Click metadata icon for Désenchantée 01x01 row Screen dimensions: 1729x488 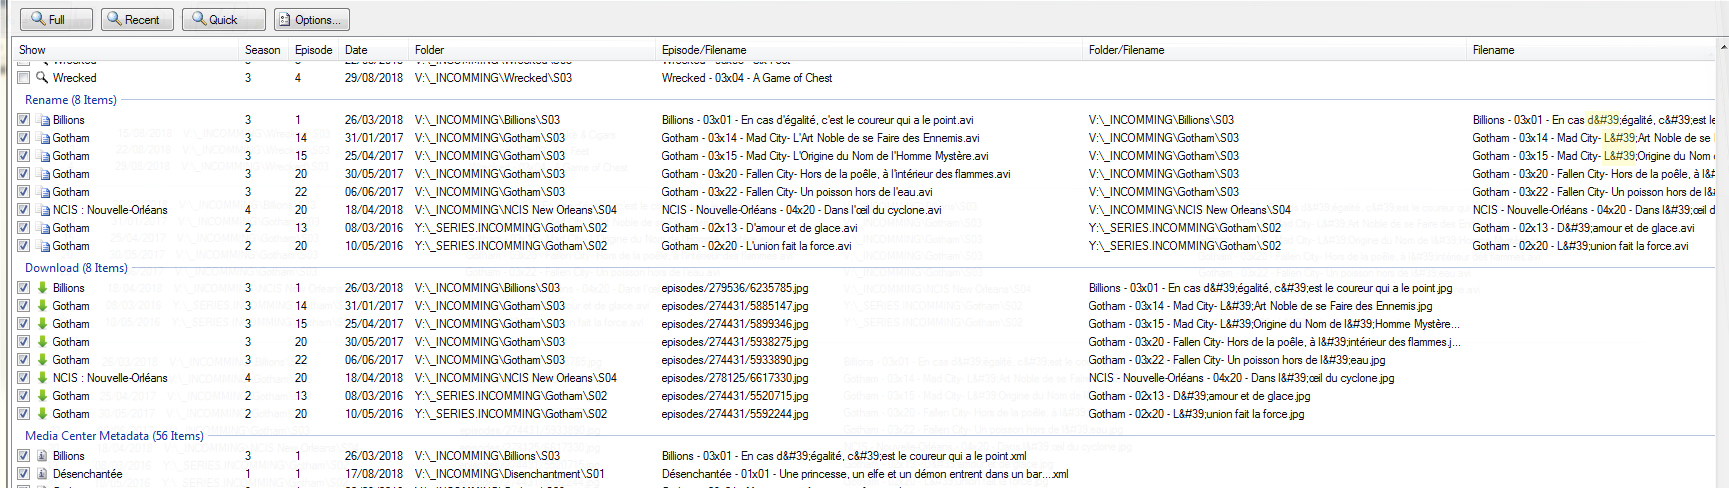[x=43, y=474]
